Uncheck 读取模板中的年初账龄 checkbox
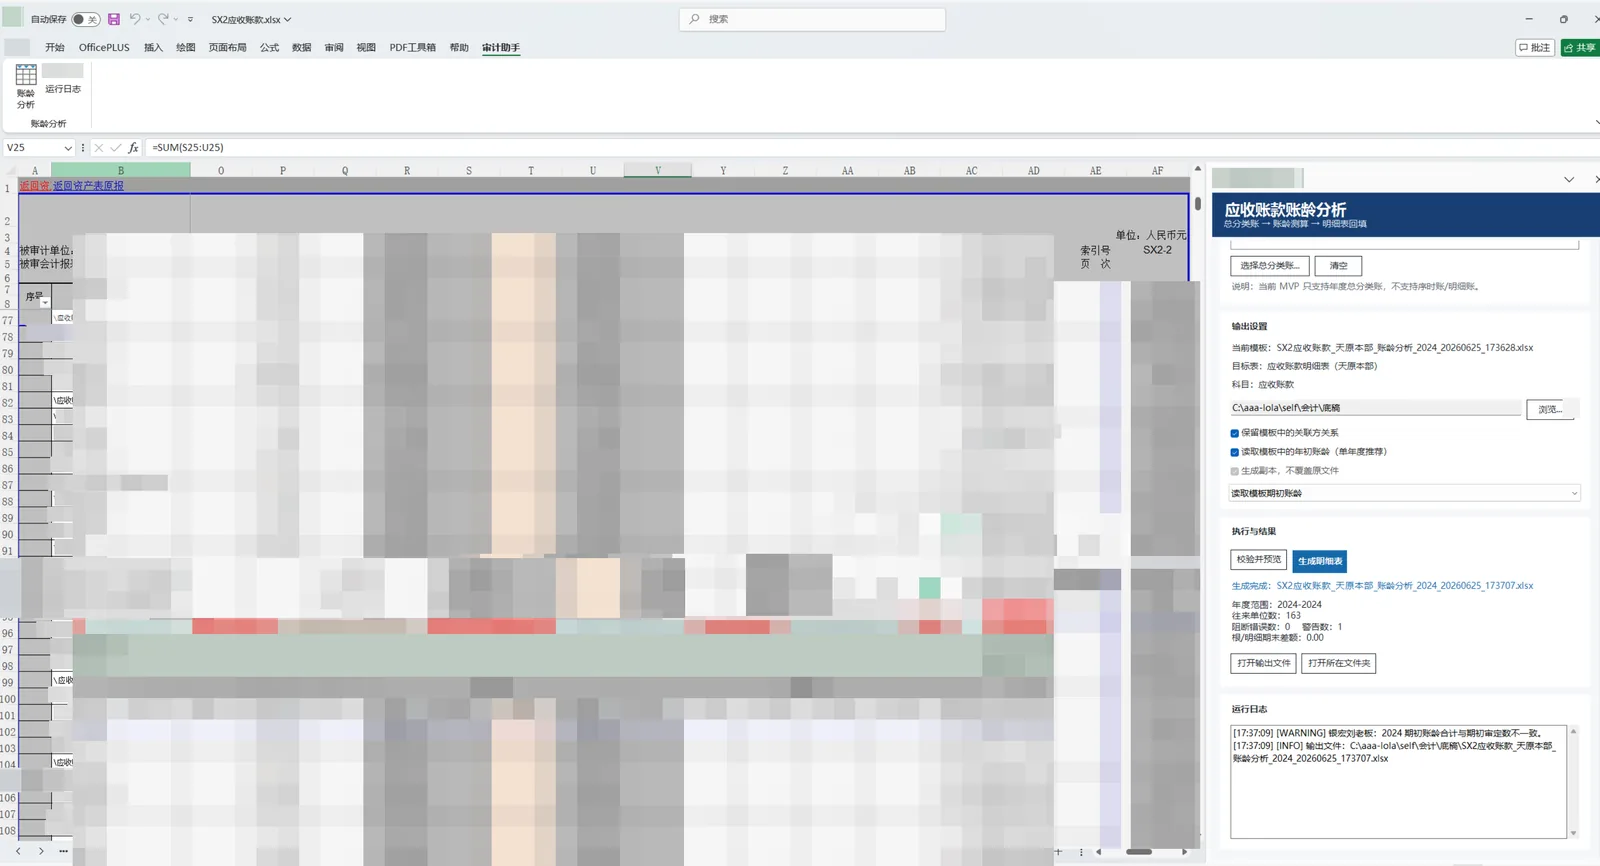1600x866 pixels. pyautogui.click(x=1234, y=452)
